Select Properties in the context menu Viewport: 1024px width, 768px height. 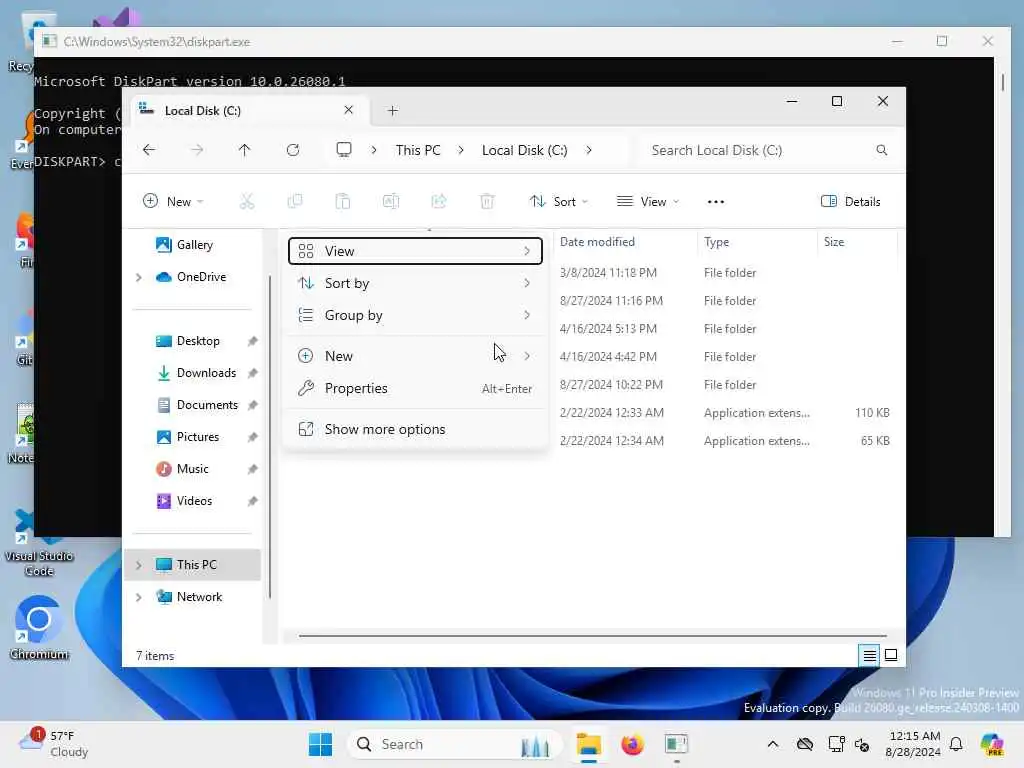(x=415, y=389)
